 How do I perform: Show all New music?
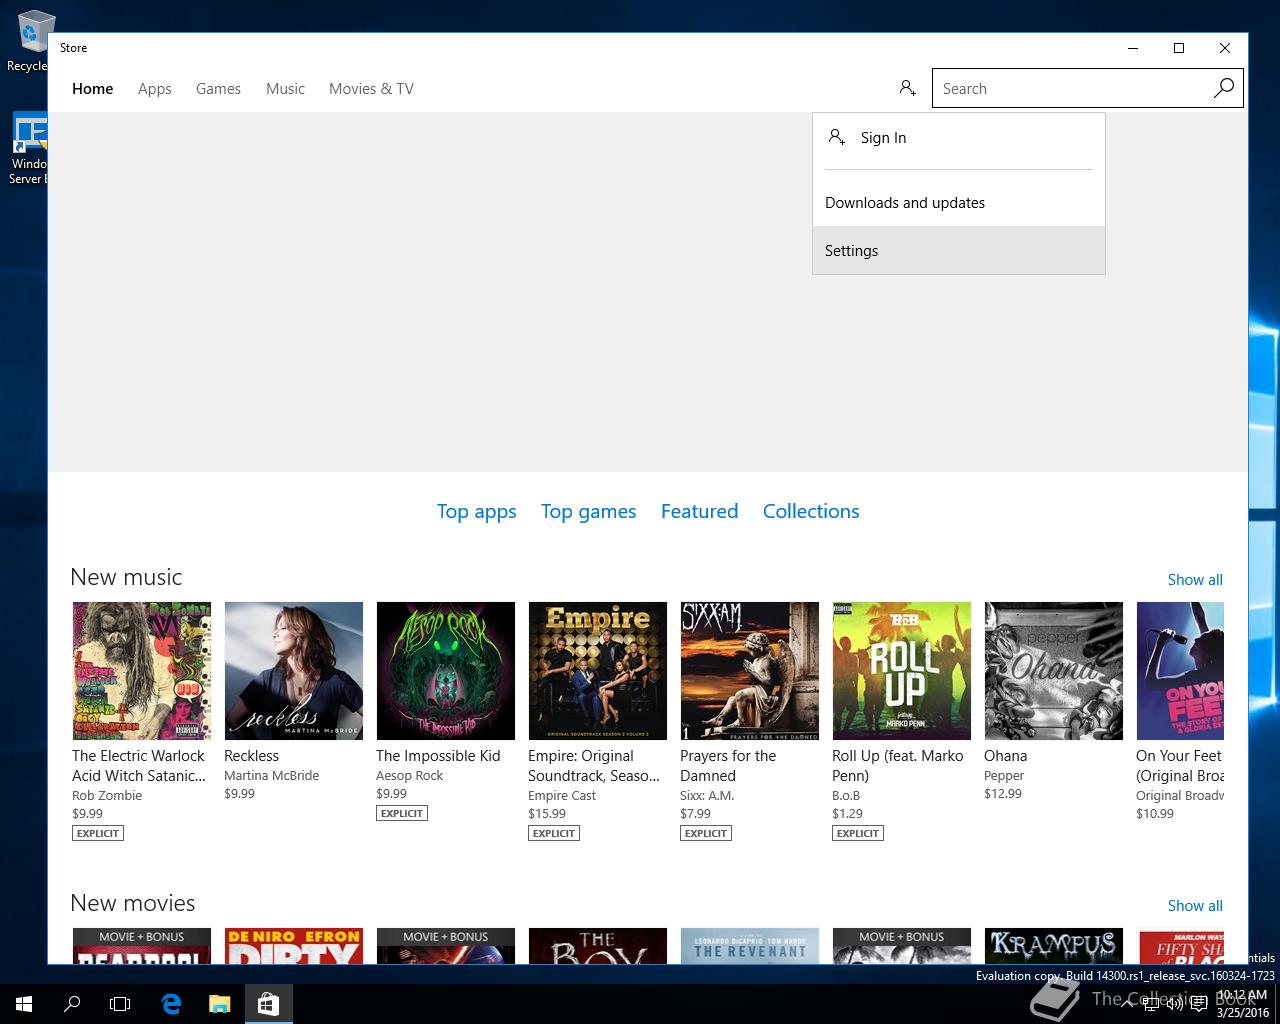point(1195,579)
